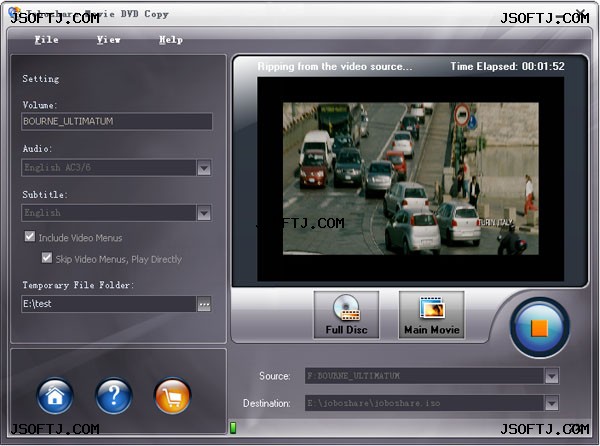This screenshot has width=600, height=446.
Task: Click the green progress bar indicator
Action: tap(233, 428)
